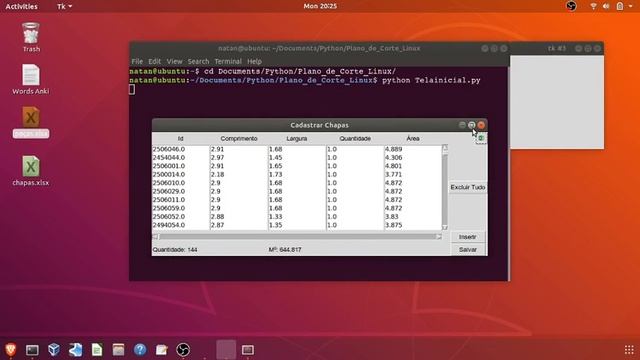Select Id cell 2506059.0

click(169, 208)
